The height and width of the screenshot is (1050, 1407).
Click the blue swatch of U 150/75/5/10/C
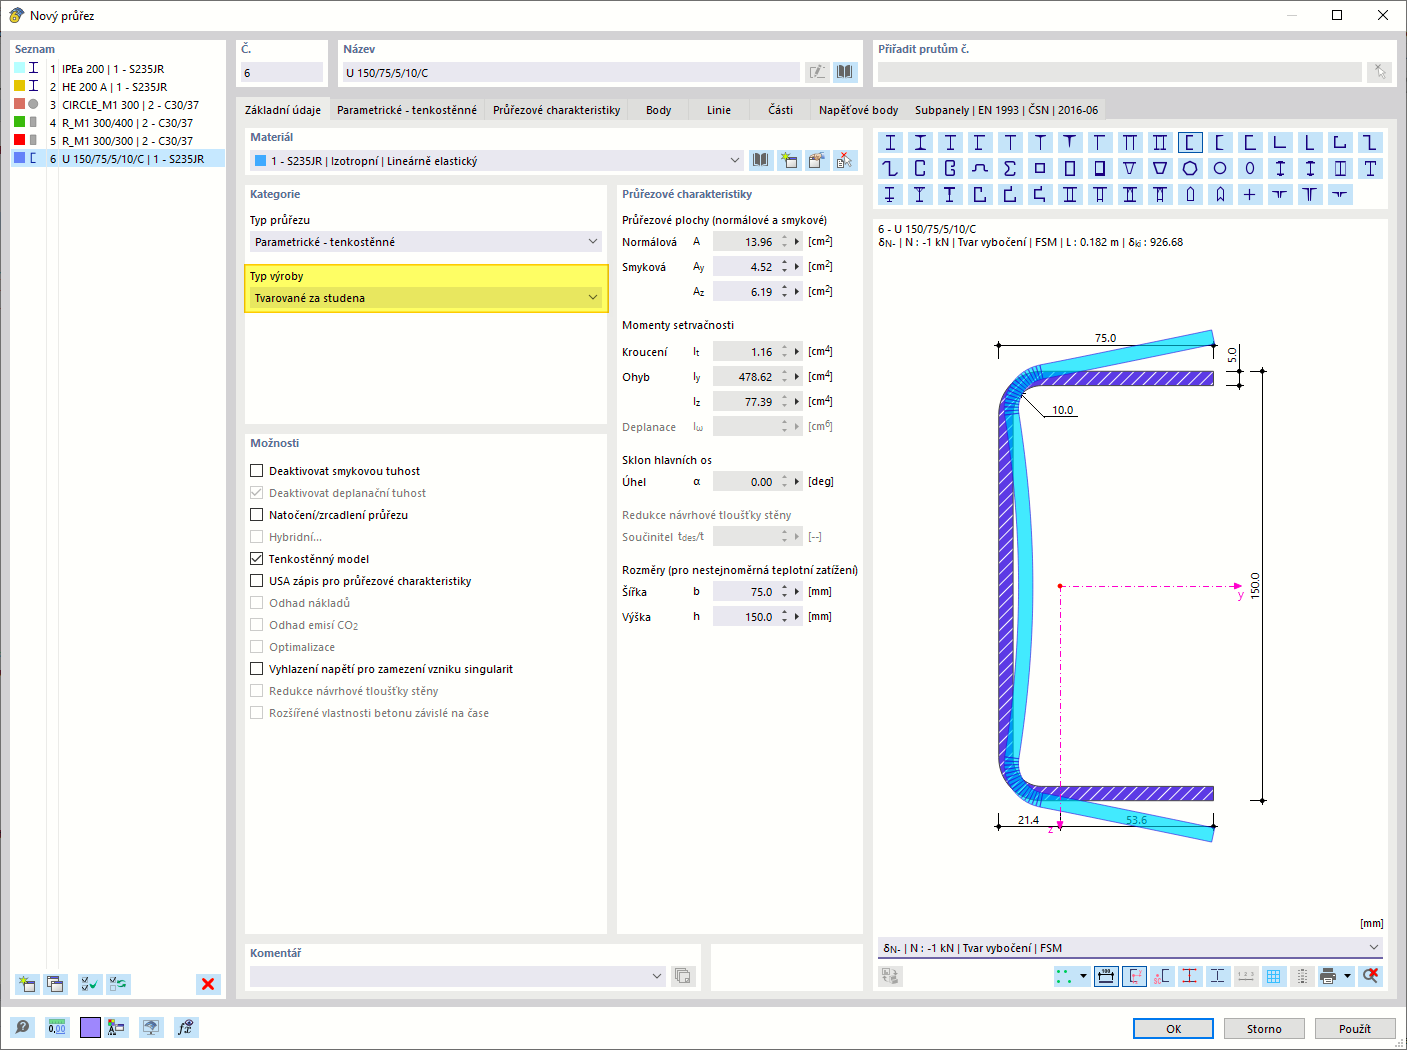tap(19, 158)
